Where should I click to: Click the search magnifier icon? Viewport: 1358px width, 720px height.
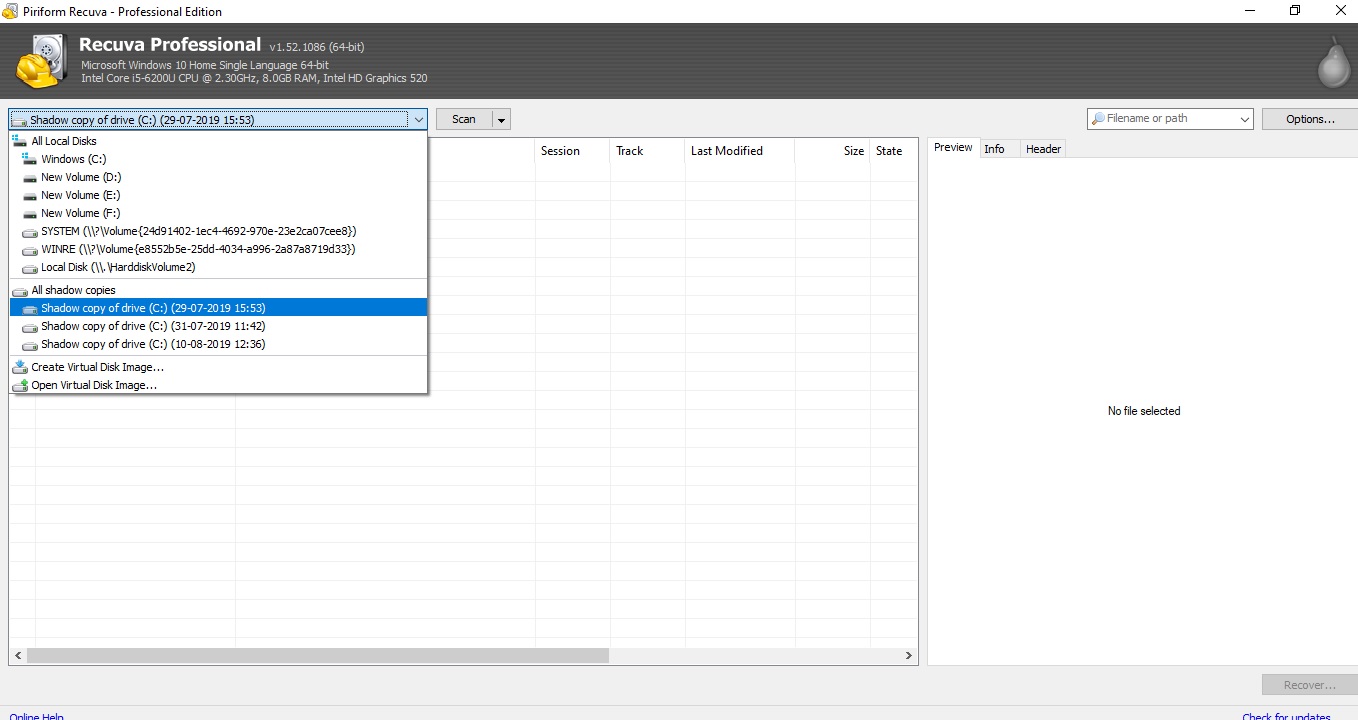(1098, 119)
